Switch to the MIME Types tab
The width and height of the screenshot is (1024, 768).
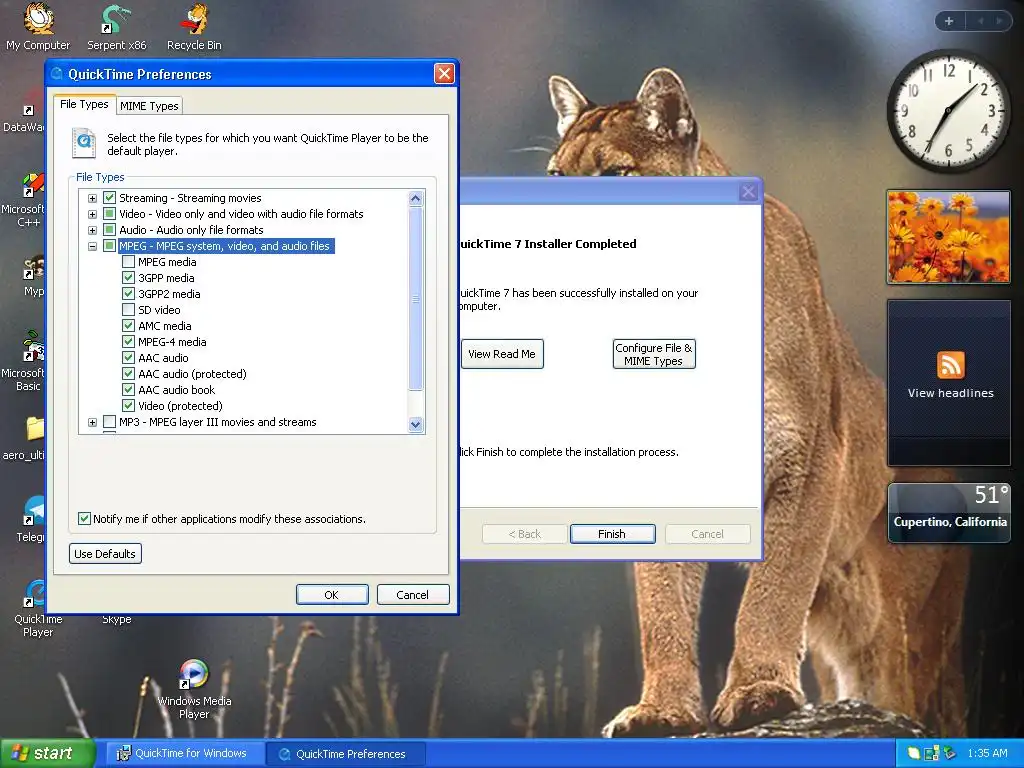coord(149,106)
